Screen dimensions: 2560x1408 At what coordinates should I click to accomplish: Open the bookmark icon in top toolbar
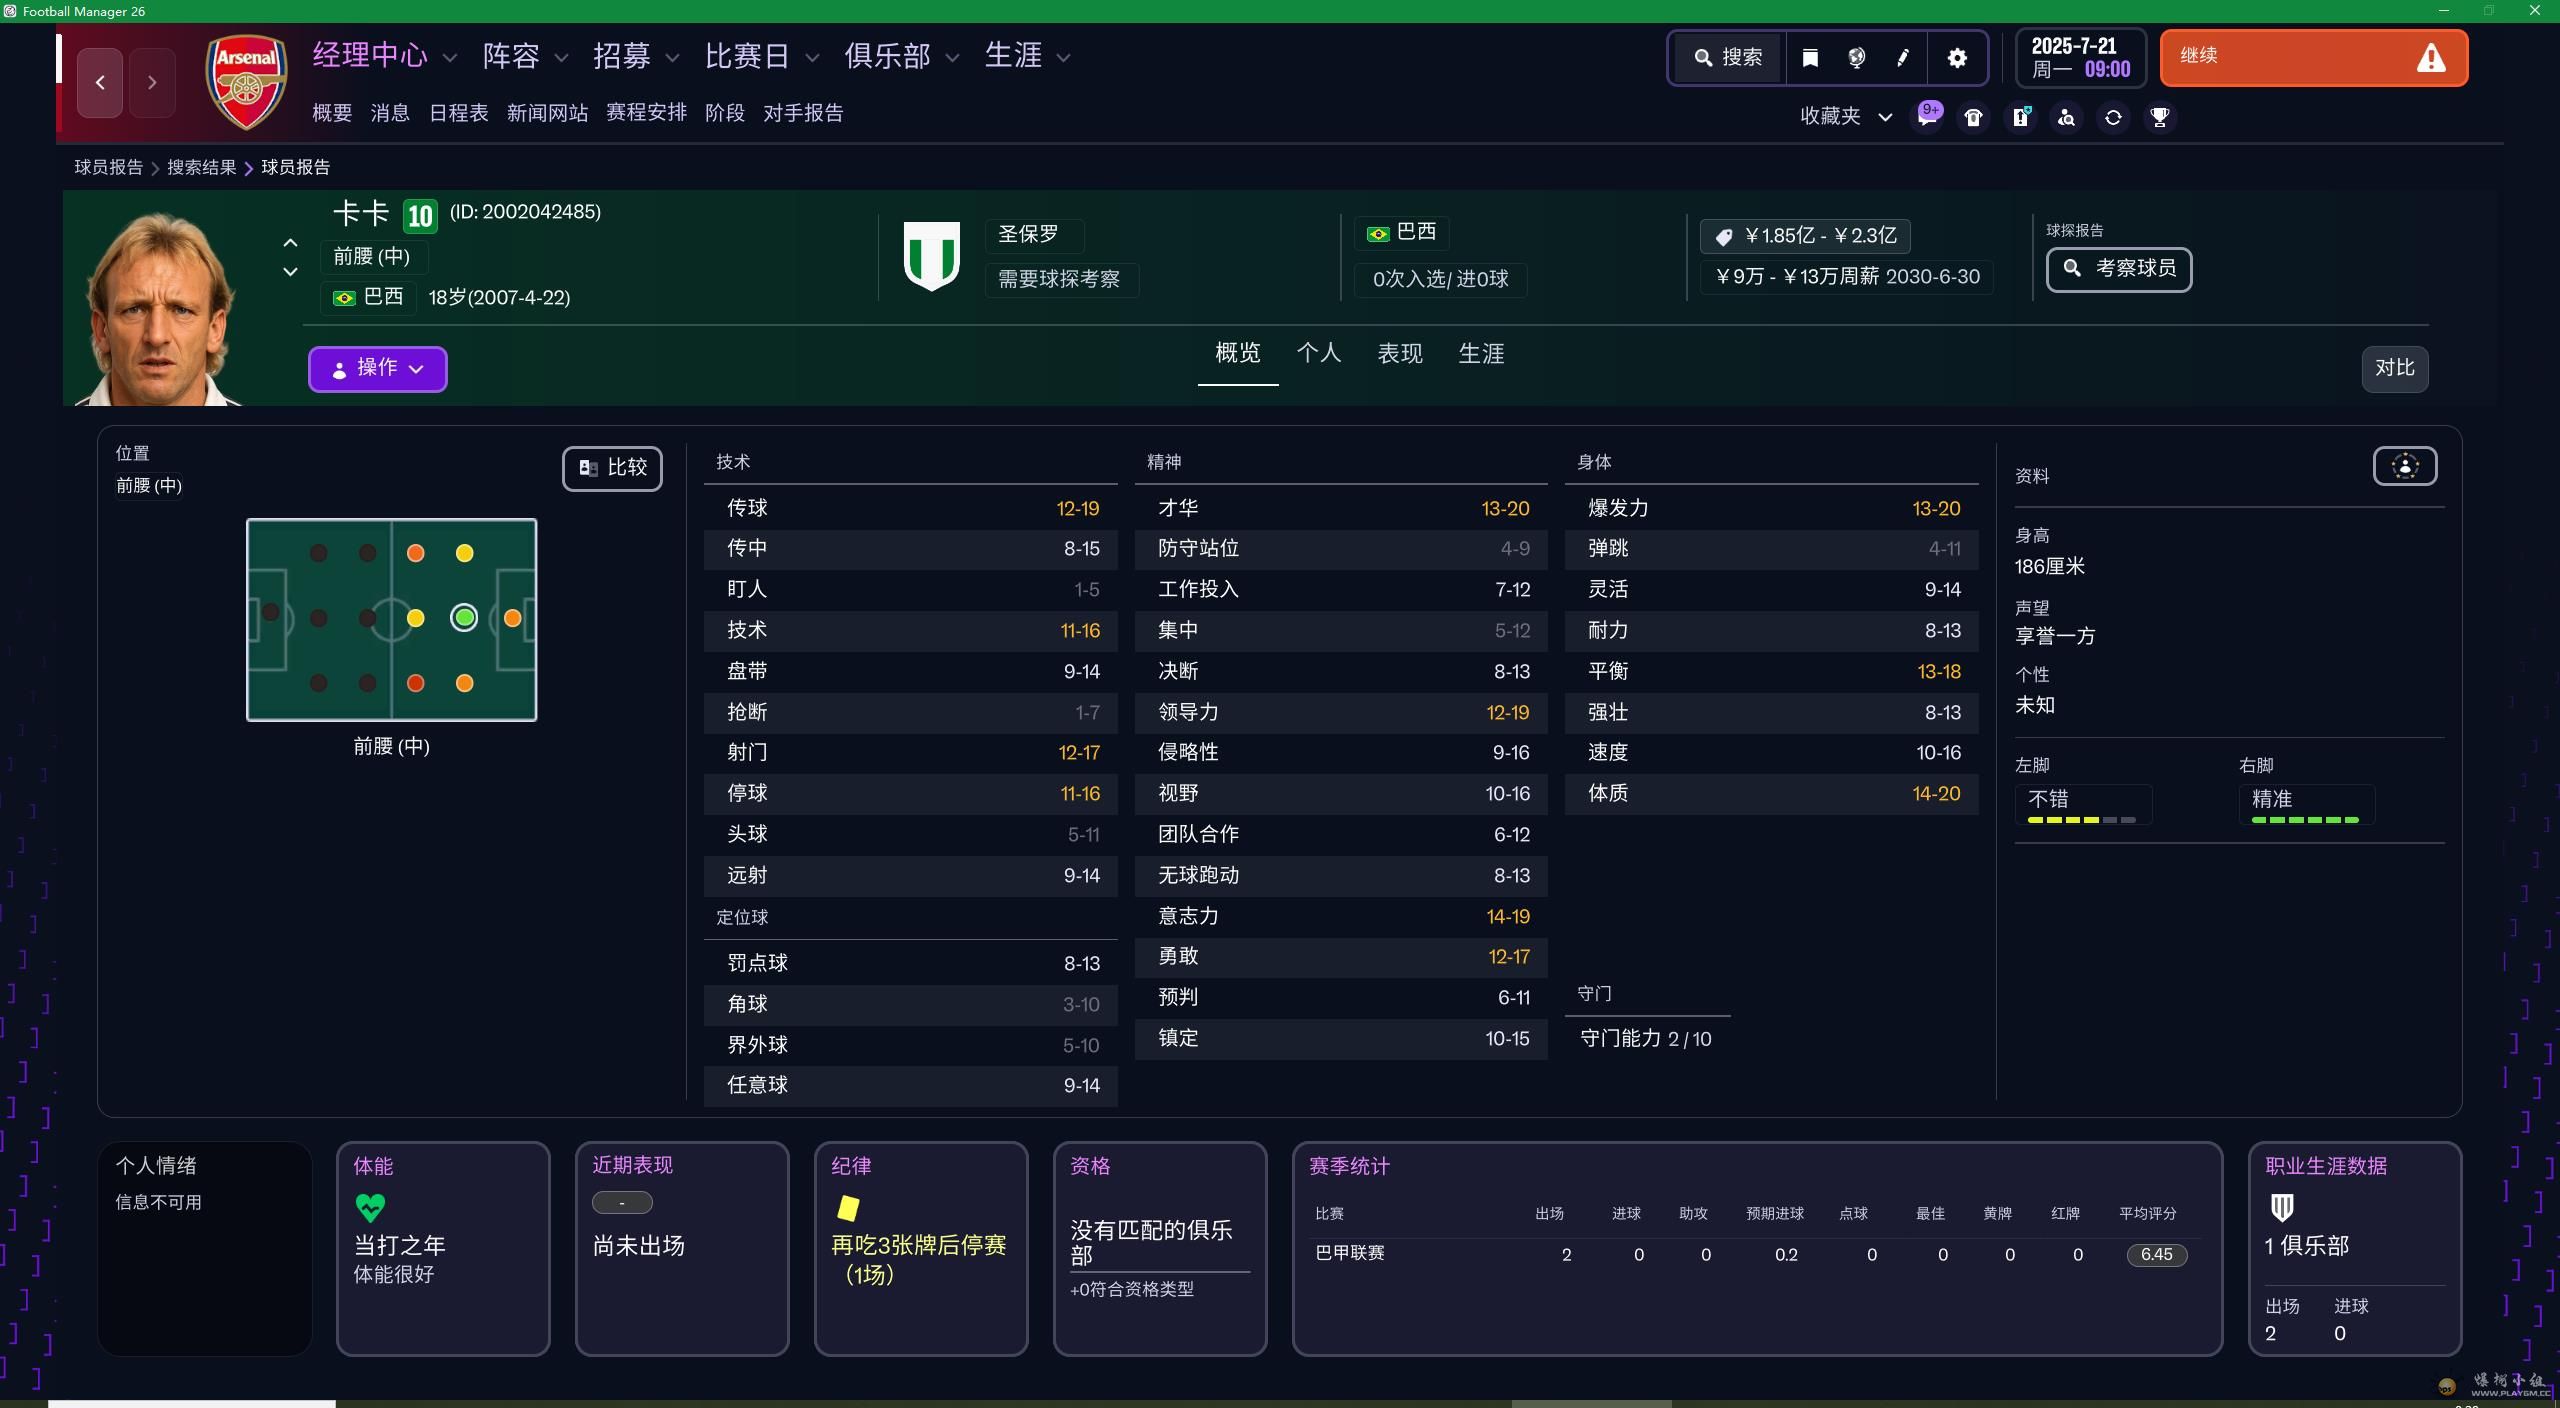coord(1810,58)
